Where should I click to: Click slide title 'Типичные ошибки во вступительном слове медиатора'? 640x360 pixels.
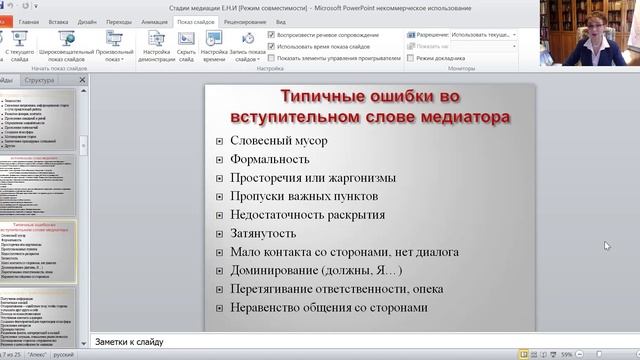pyautogui.click(x=370, y=106)
